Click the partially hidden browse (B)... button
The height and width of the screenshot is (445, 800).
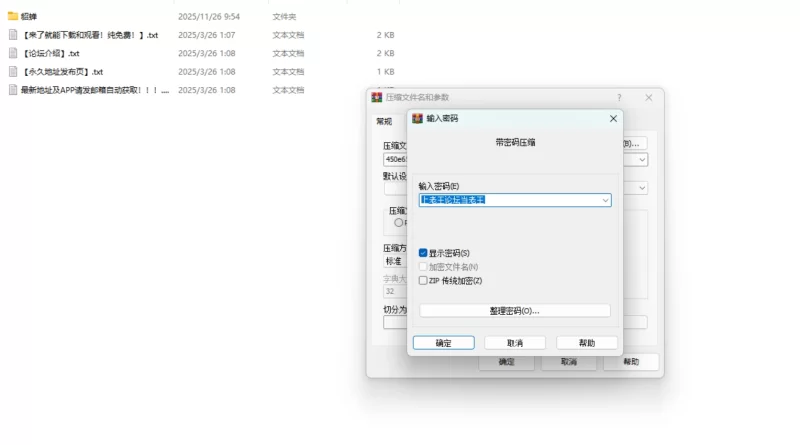coord(635,143)
